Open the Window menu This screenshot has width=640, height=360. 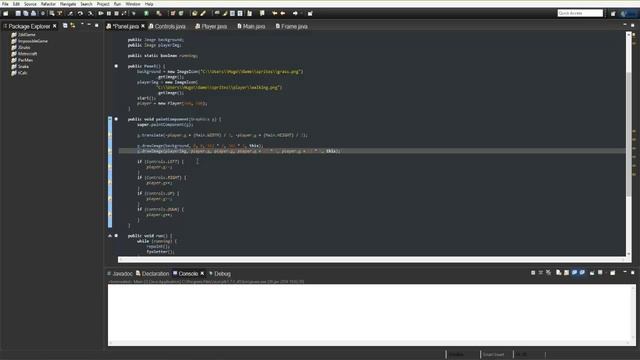point(133,4)
